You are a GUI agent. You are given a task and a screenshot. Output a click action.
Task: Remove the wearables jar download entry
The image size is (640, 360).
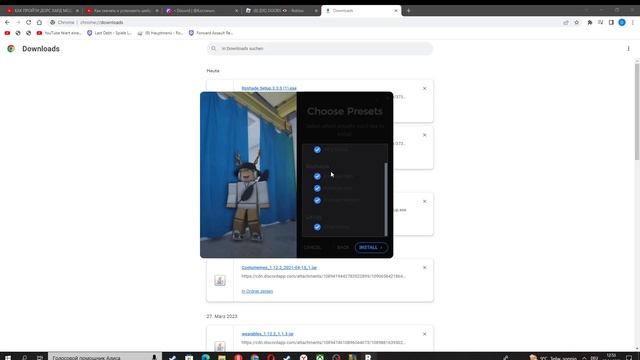pyautogui.click(x=424, y=334)
